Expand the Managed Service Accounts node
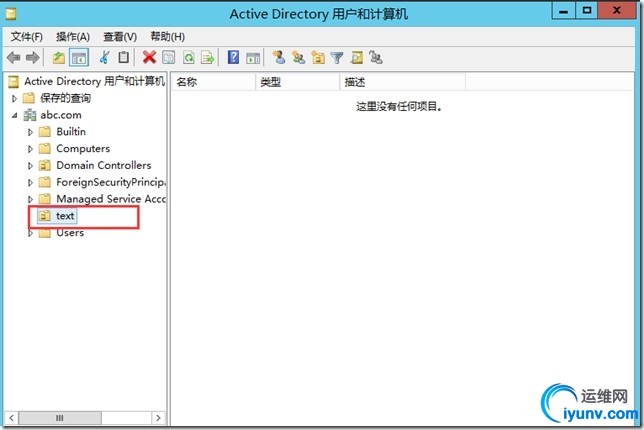Viewport: 644px width, 430px height. [30, 200]
